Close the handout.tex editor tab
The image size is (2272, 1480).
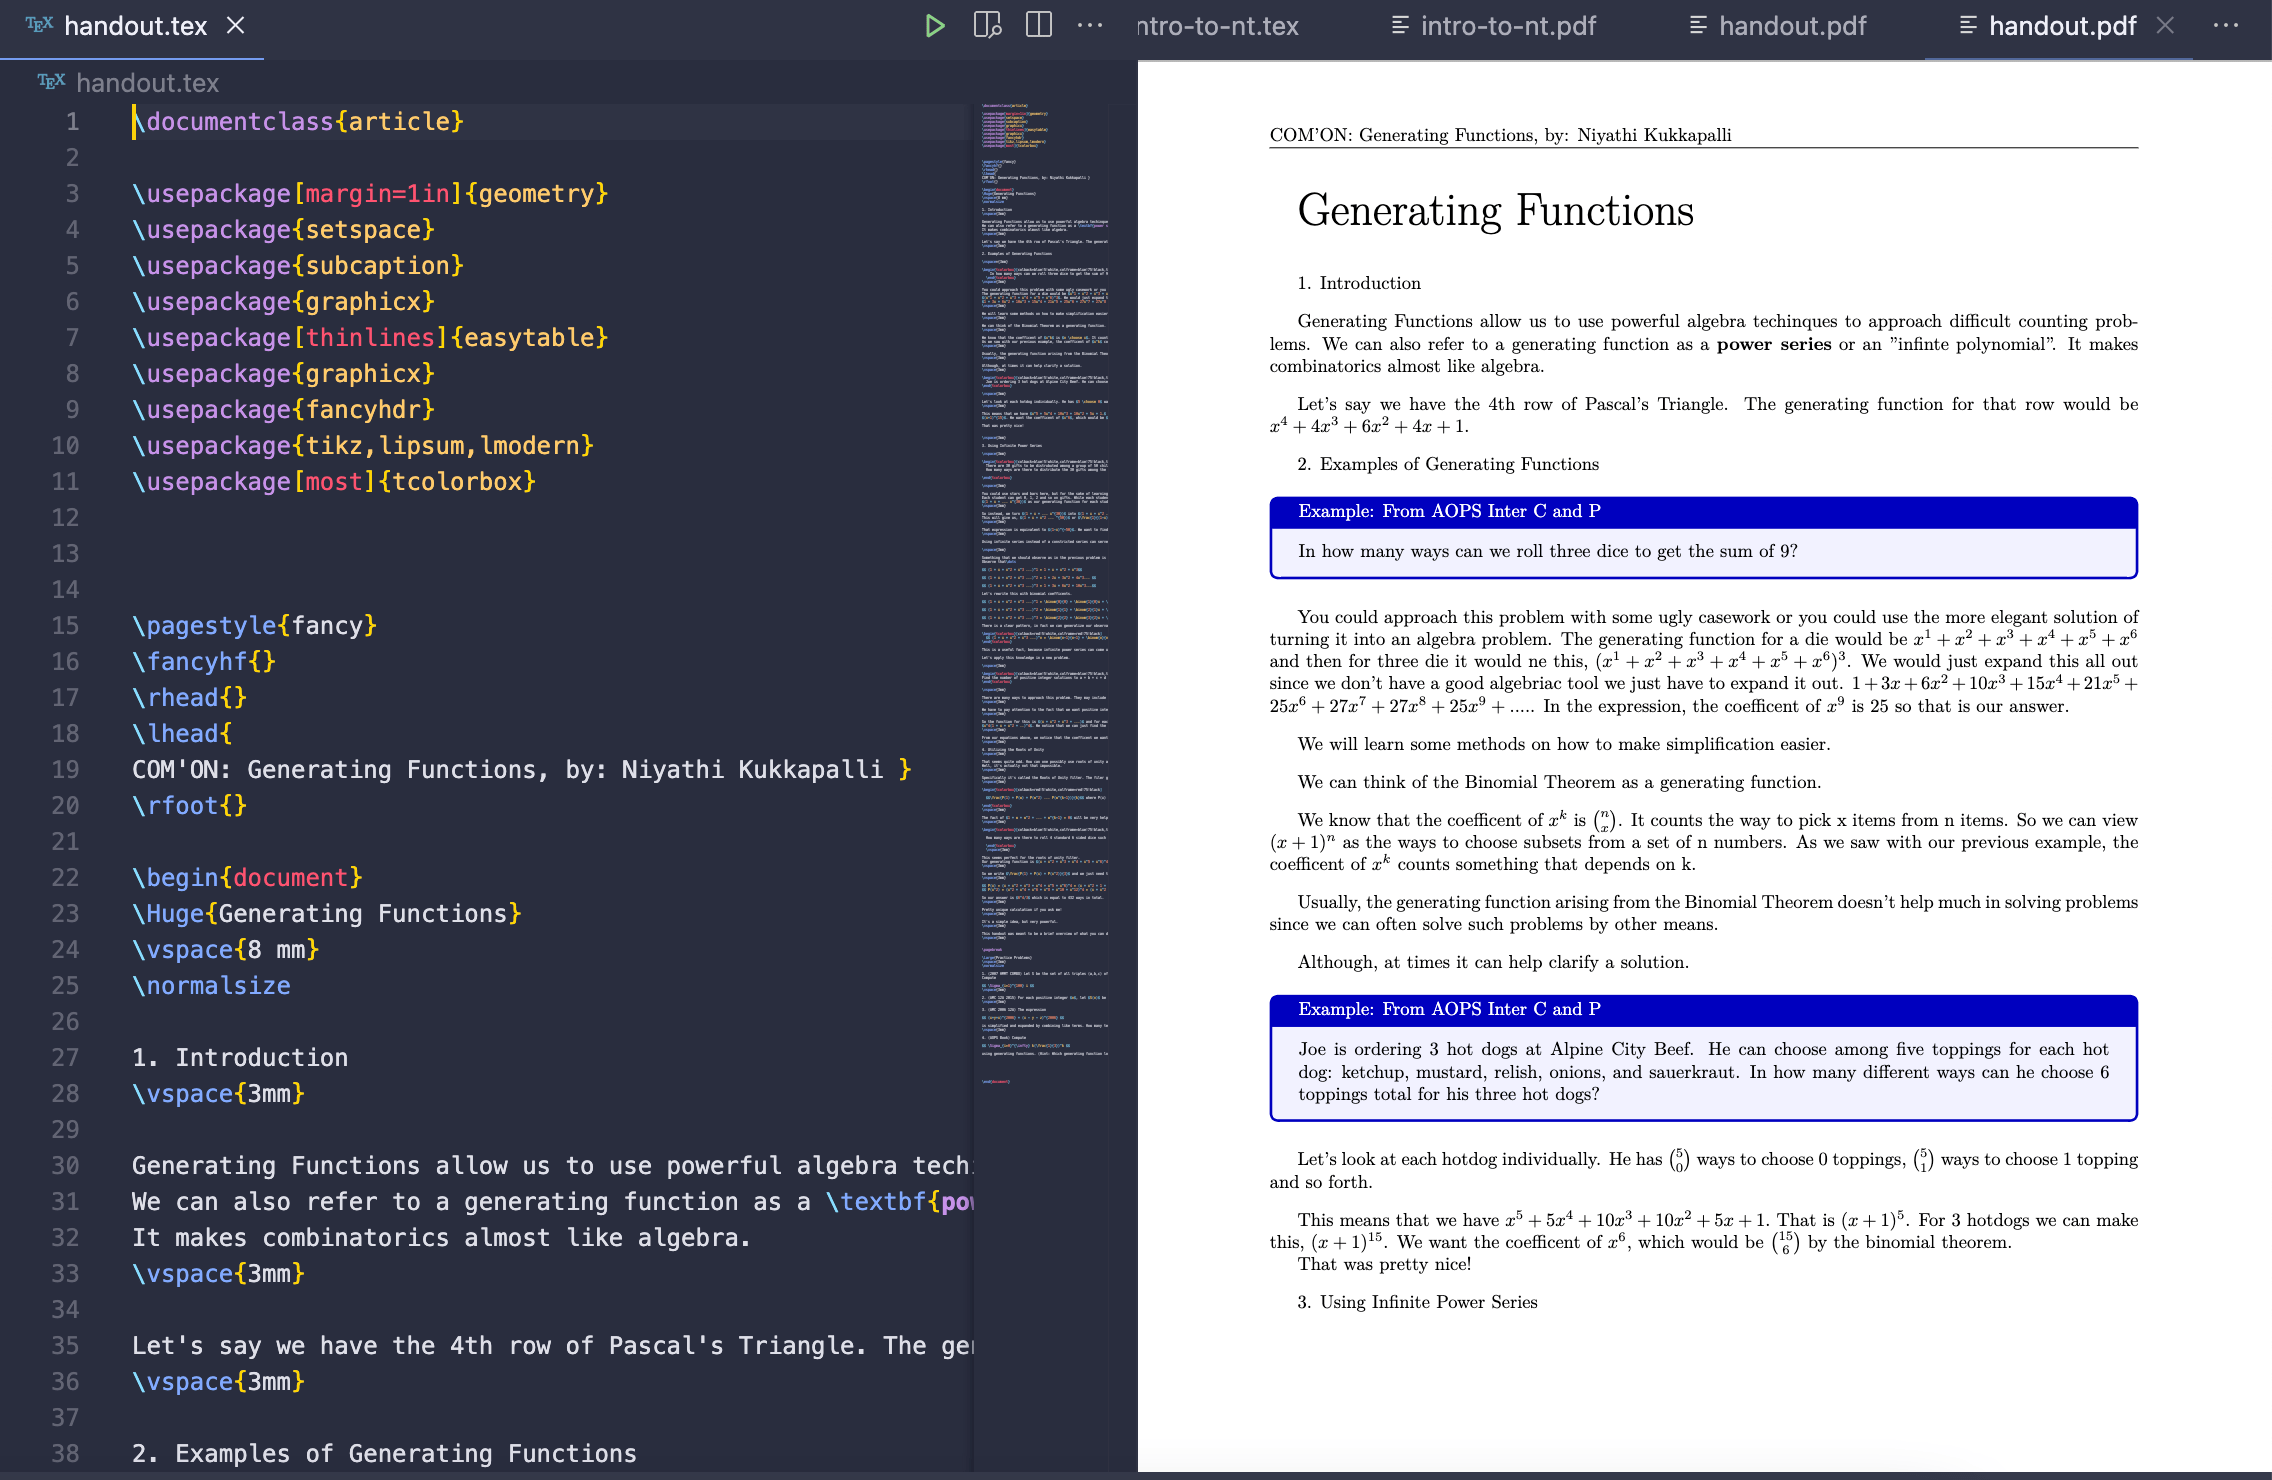click(236, 26)
